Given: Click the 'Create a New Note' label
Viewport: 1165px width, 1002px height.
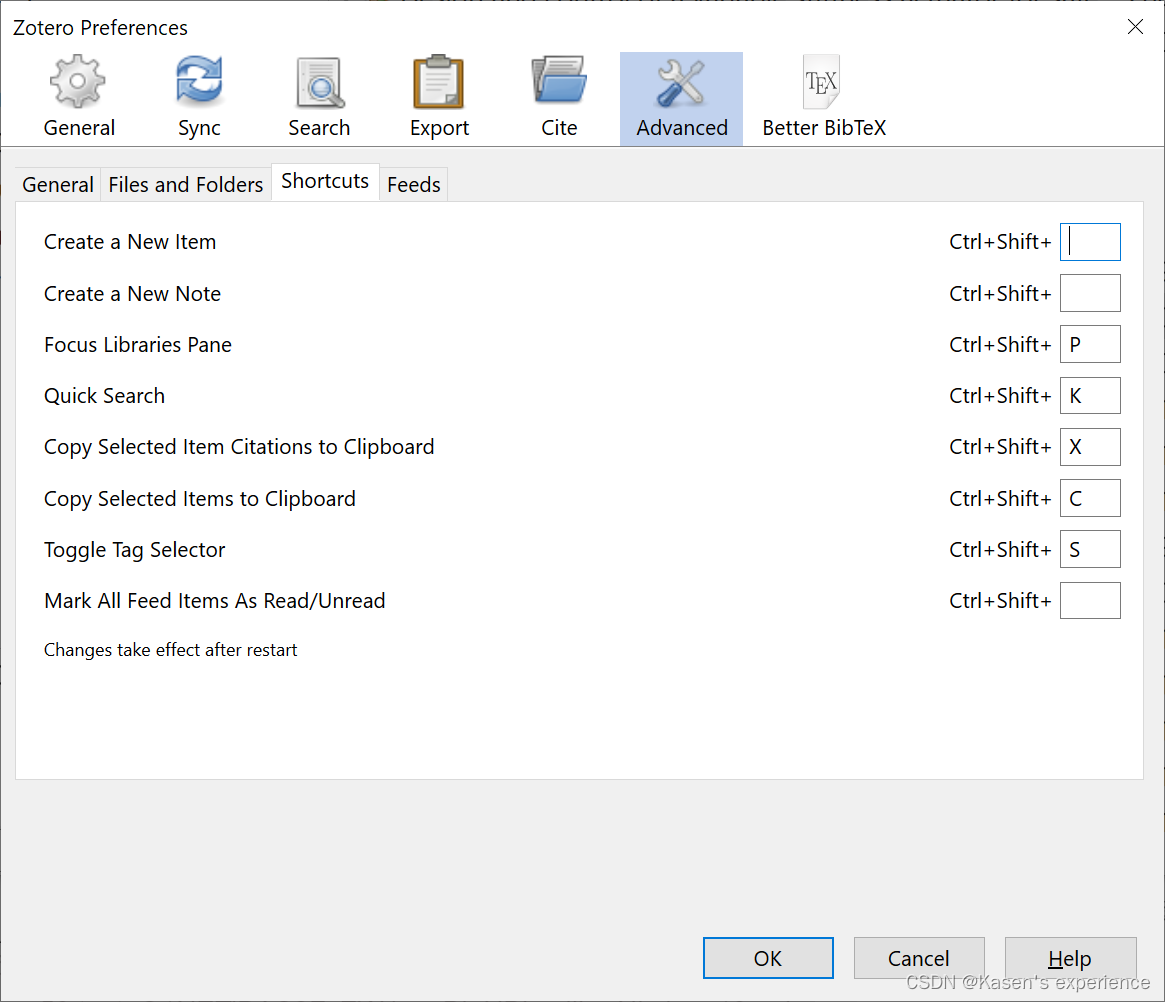Looking at the screenshot, I should [132, 294].
